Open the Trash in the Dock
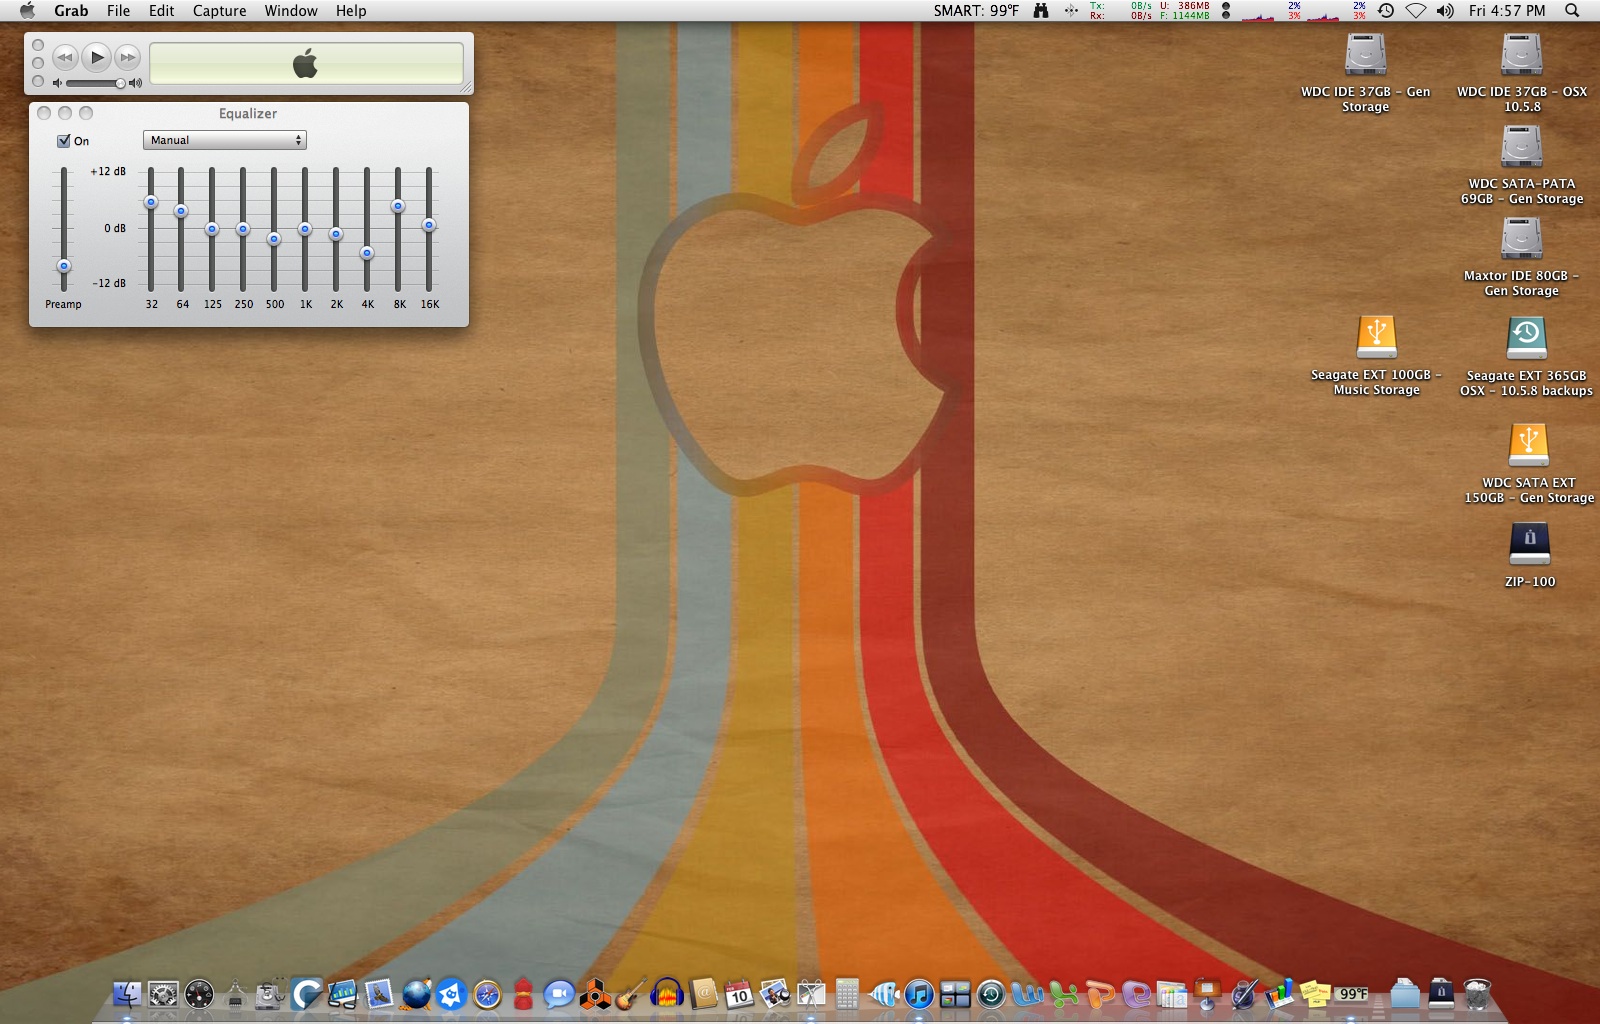The height and width of the screenshot is (1024, 1600). coord(1477,994)
